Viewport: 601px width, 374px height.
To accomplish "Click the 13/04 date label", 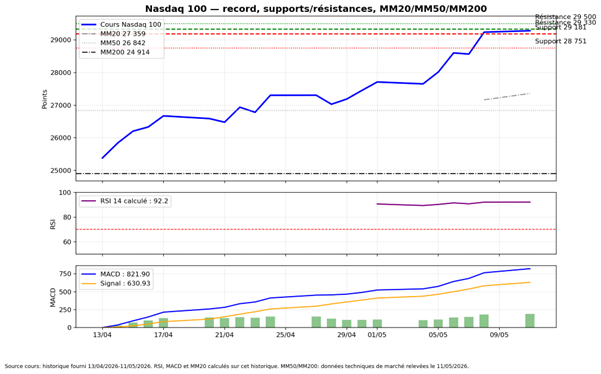I will pyautogui.click(x=102, y=335).
